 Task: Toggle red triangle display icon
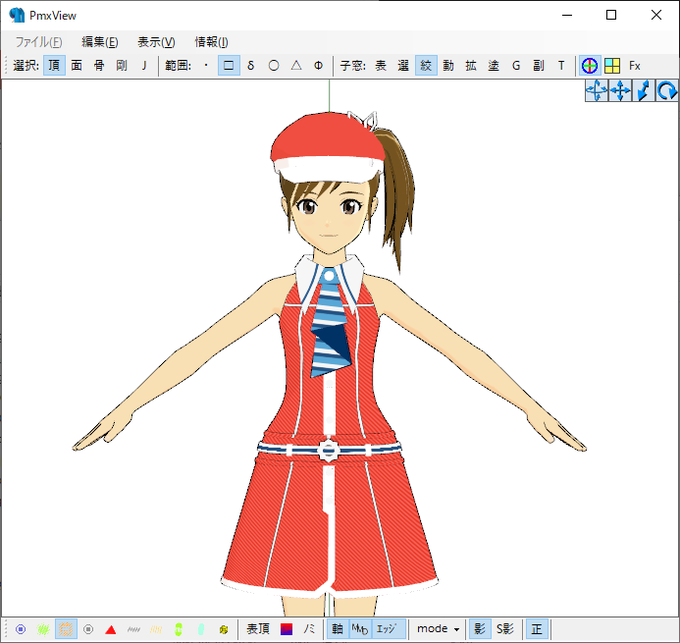[111, 629]
